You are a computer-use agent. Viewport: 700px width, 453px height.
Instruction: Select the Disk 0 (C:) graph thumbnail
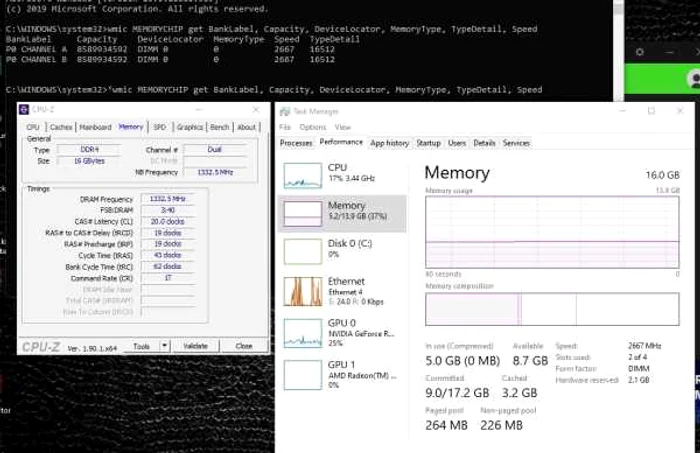(303, 251)
